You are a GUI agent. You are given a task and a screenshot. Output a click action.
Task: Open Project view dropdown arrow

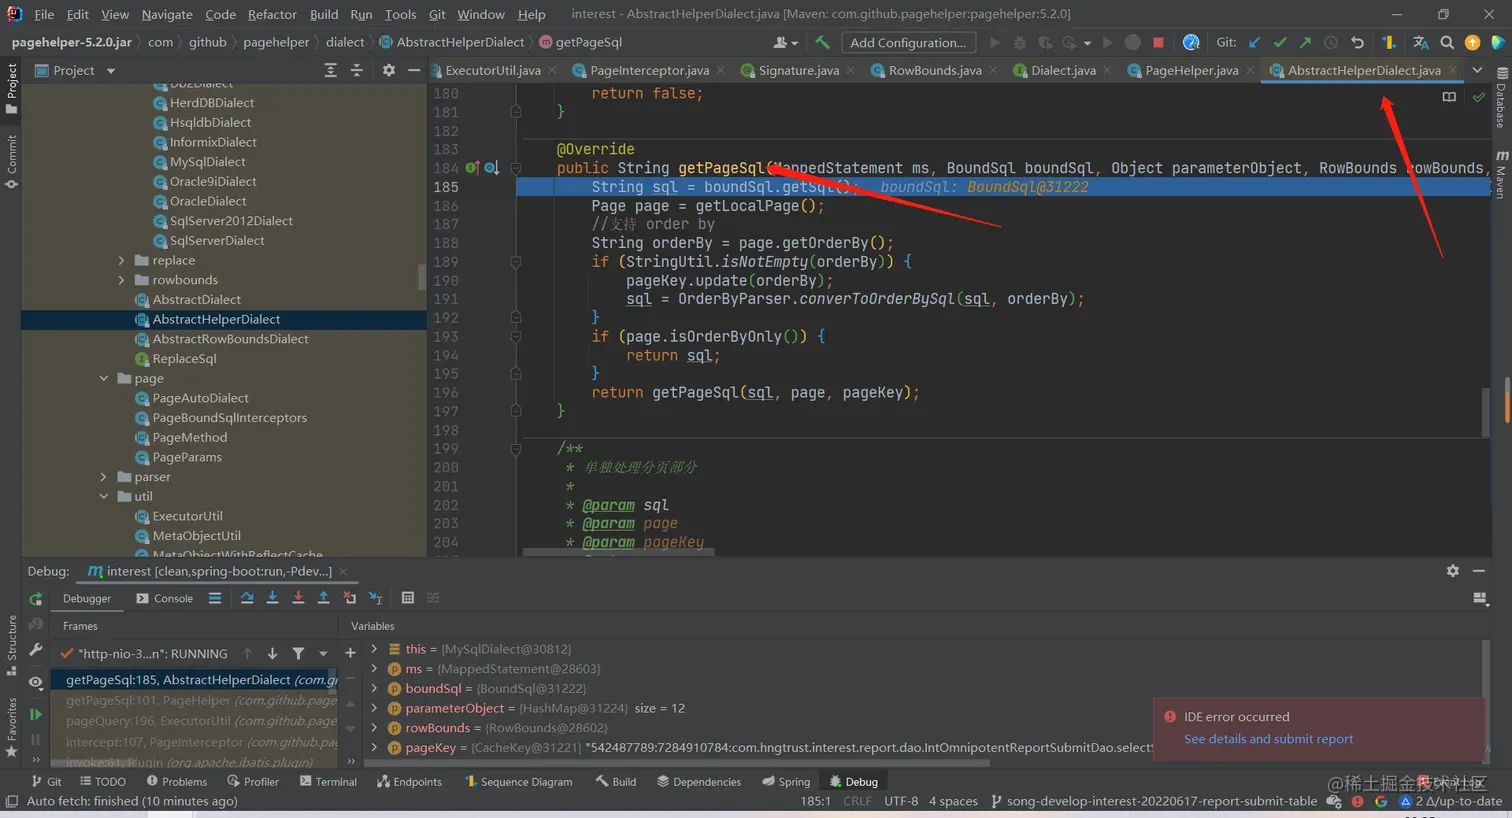pyautogui.click(x=111, y=71)
